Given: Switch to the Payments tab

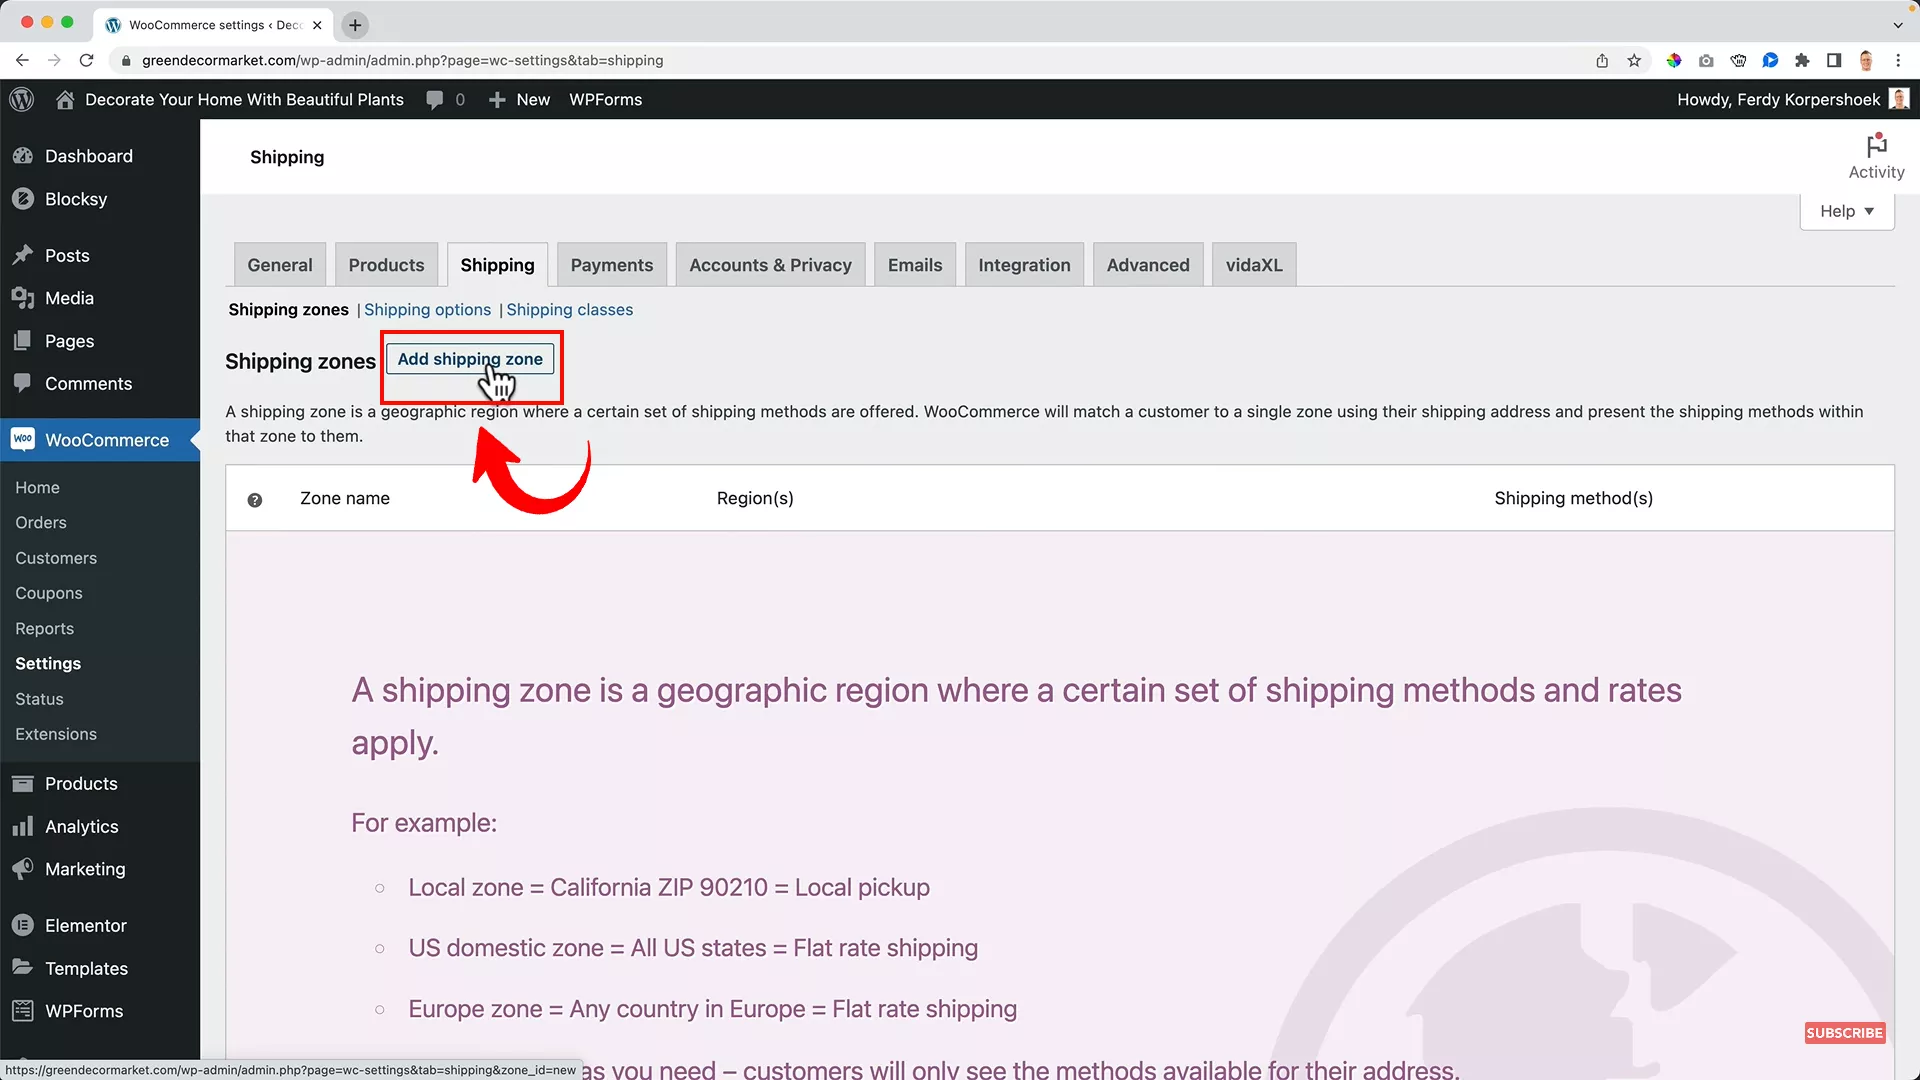Looking at the screenshot, I should [611, 264].
